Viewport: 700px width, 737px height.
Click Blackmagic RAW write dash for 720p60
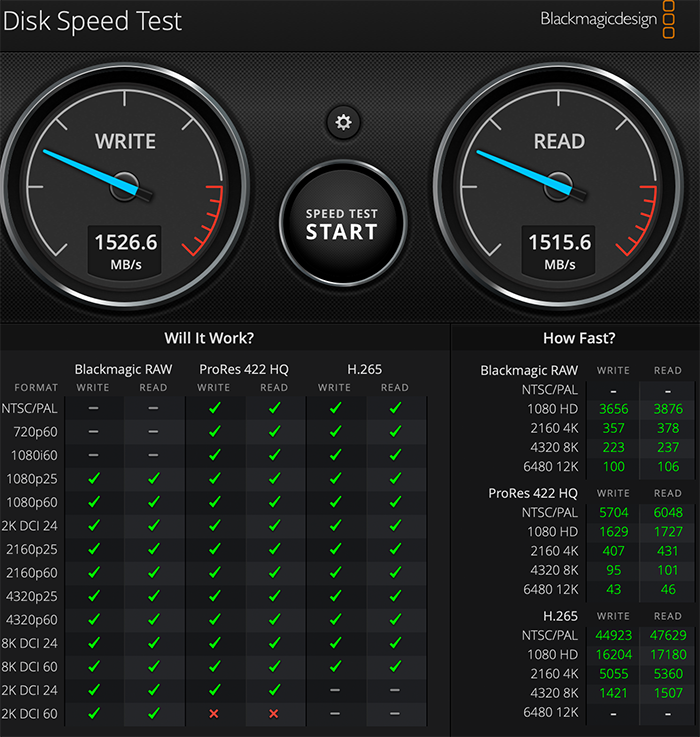point(94,431)
